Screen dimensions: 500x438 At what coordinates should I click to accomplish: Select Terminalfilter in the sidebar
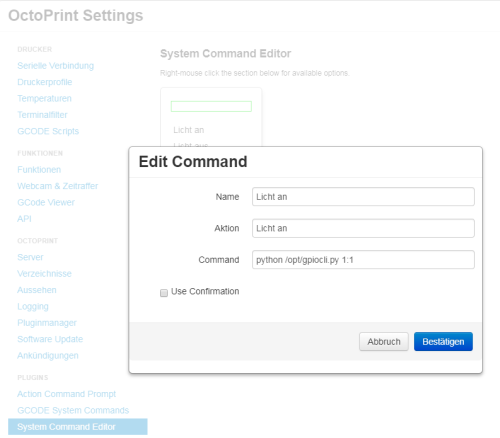[x=42, y=115]
